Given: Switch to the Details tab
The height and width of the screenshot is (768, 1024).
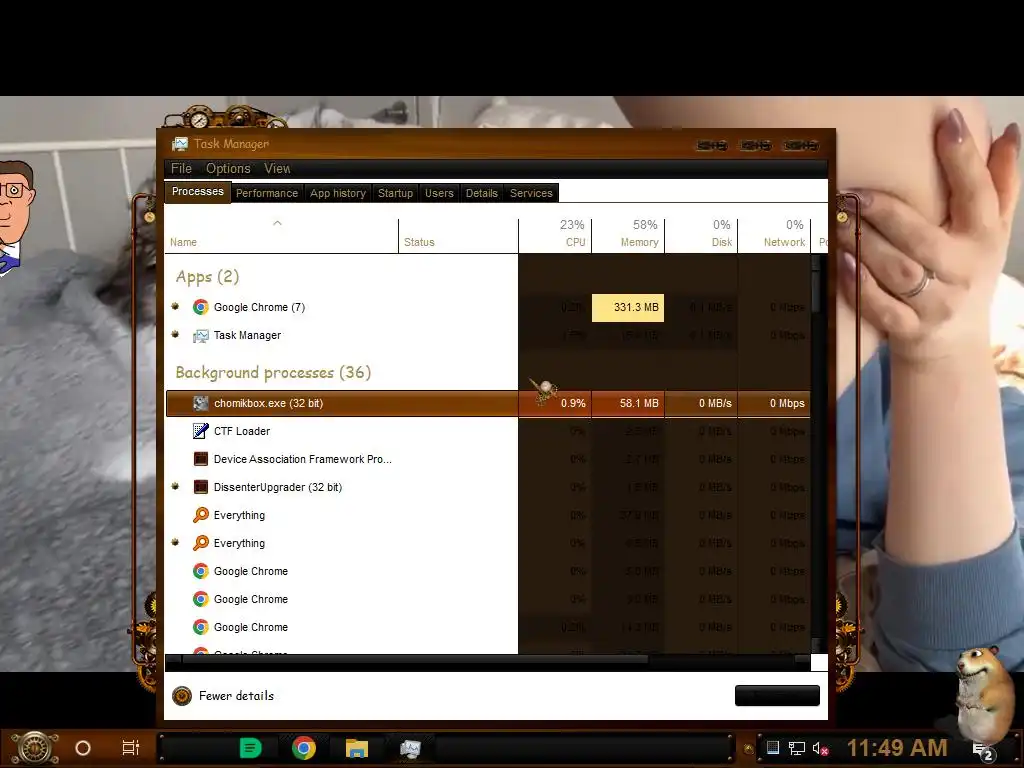Looking at the screenshot, I should pyautogui.click(x=481, y=193).
